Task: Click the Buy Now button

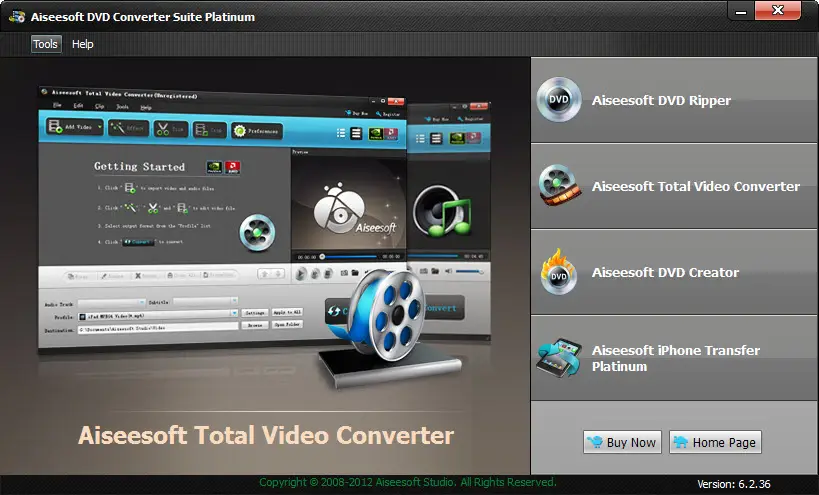Action: [622, 442]
